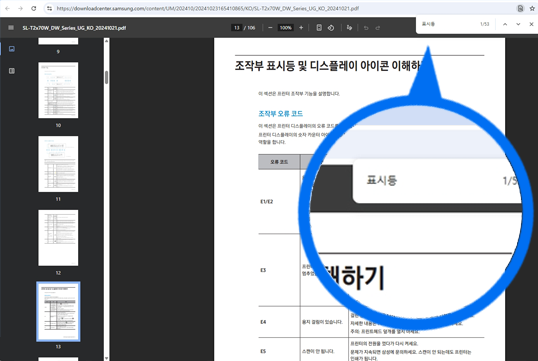Open the site information icon

coord(49,8)
